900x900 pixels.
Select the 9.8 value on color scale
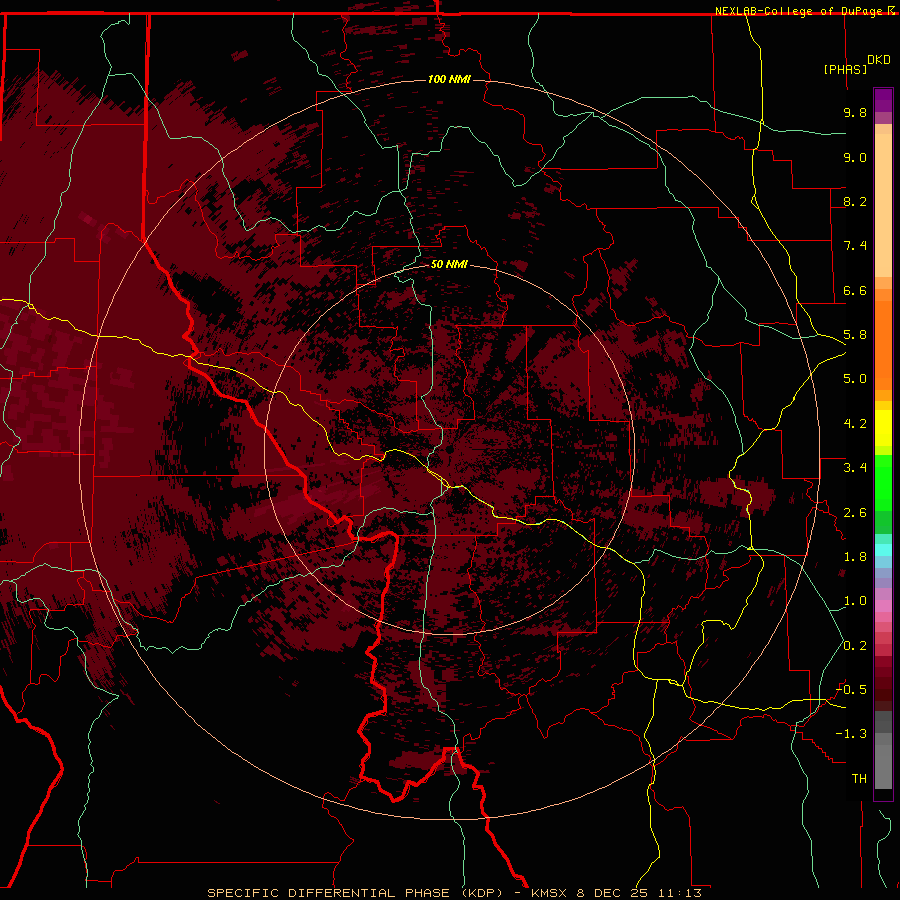point(855,112)
